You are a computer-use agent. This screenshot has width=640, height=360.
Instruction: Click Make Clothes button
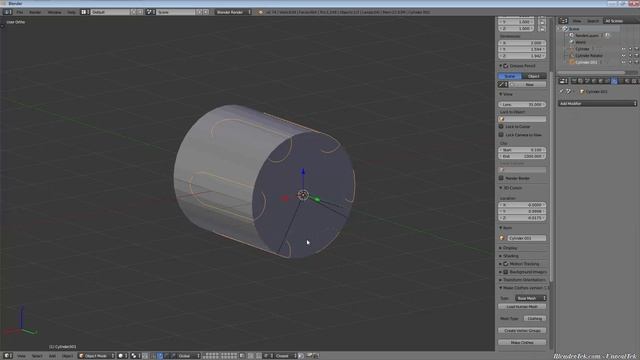522,342
